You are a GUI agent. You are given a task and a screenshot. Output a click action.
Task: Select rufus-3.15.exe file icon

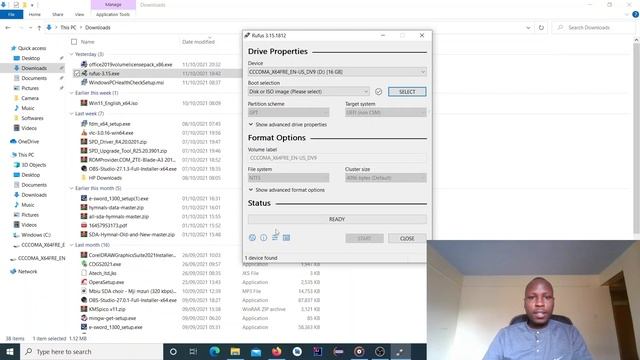tap(84, 73)
